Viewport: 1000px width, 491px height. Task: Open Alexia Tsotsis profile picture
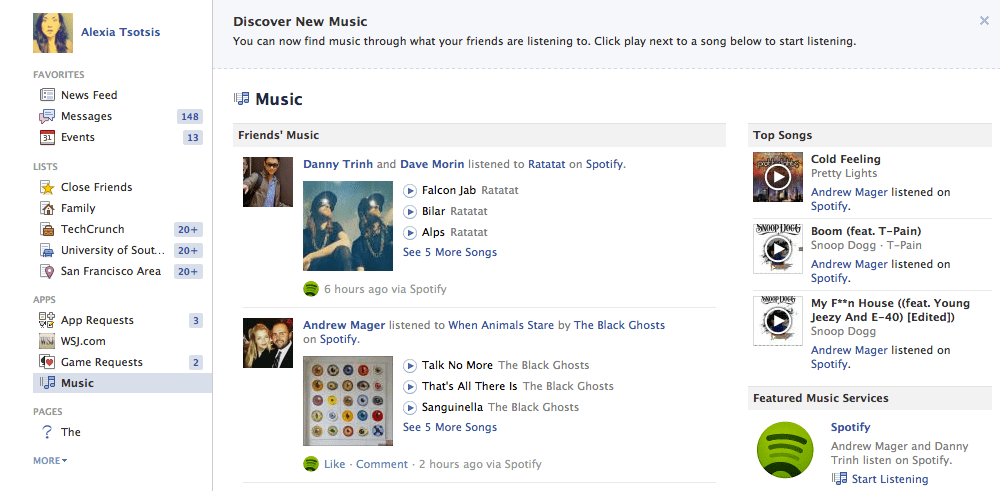click(51, 33)
